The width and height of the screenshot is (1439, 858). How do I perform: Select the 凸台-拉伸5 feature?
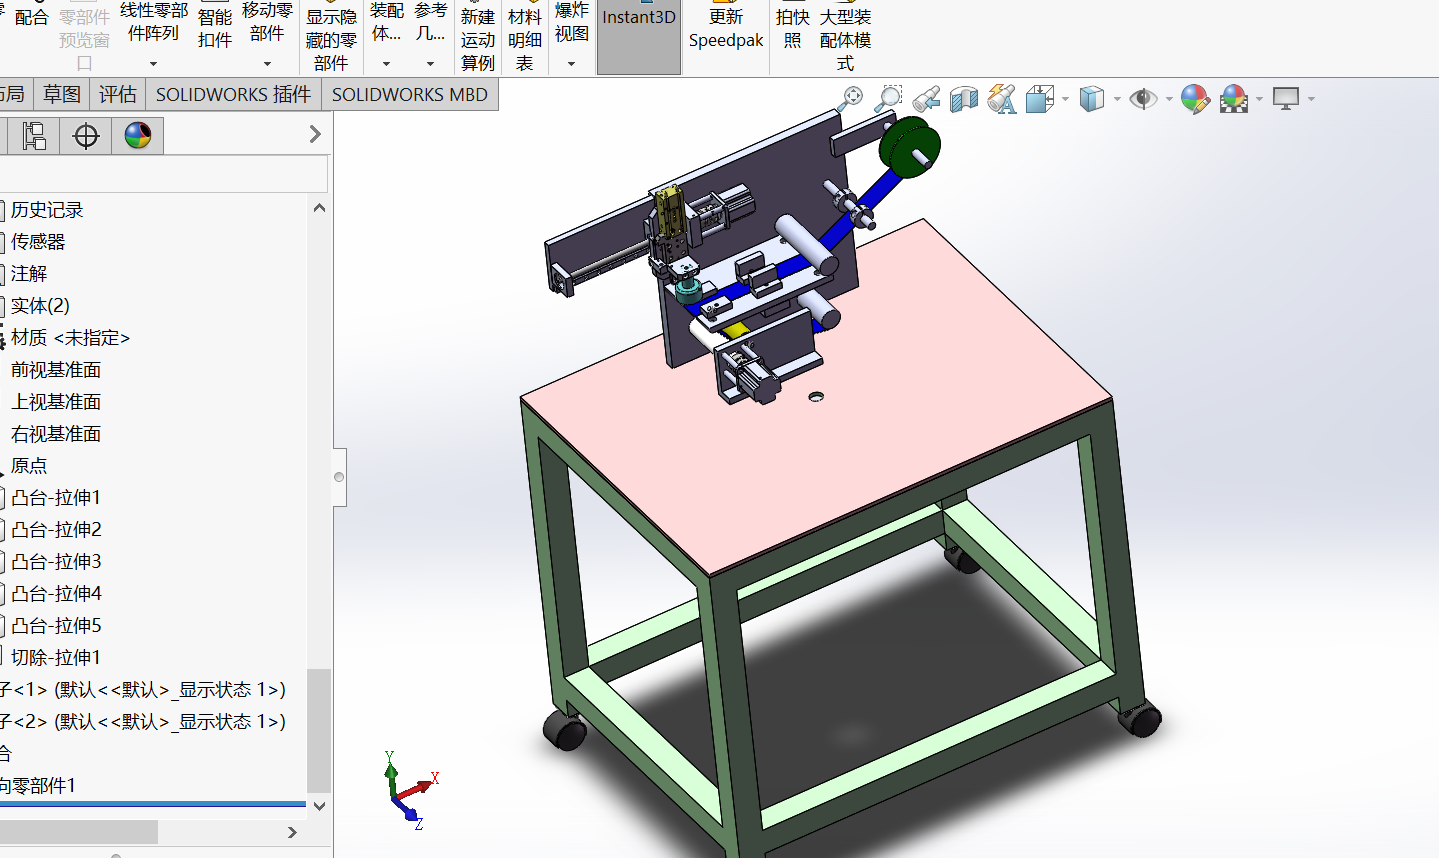[56, 626]
